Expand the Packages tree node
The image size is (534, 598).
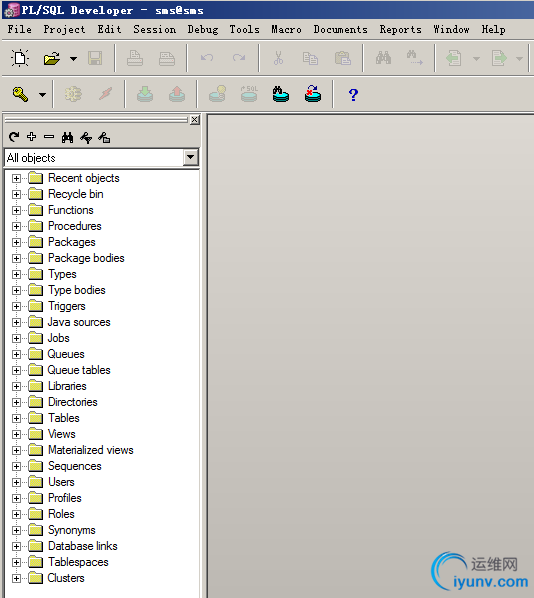click(x=16, y=243)
